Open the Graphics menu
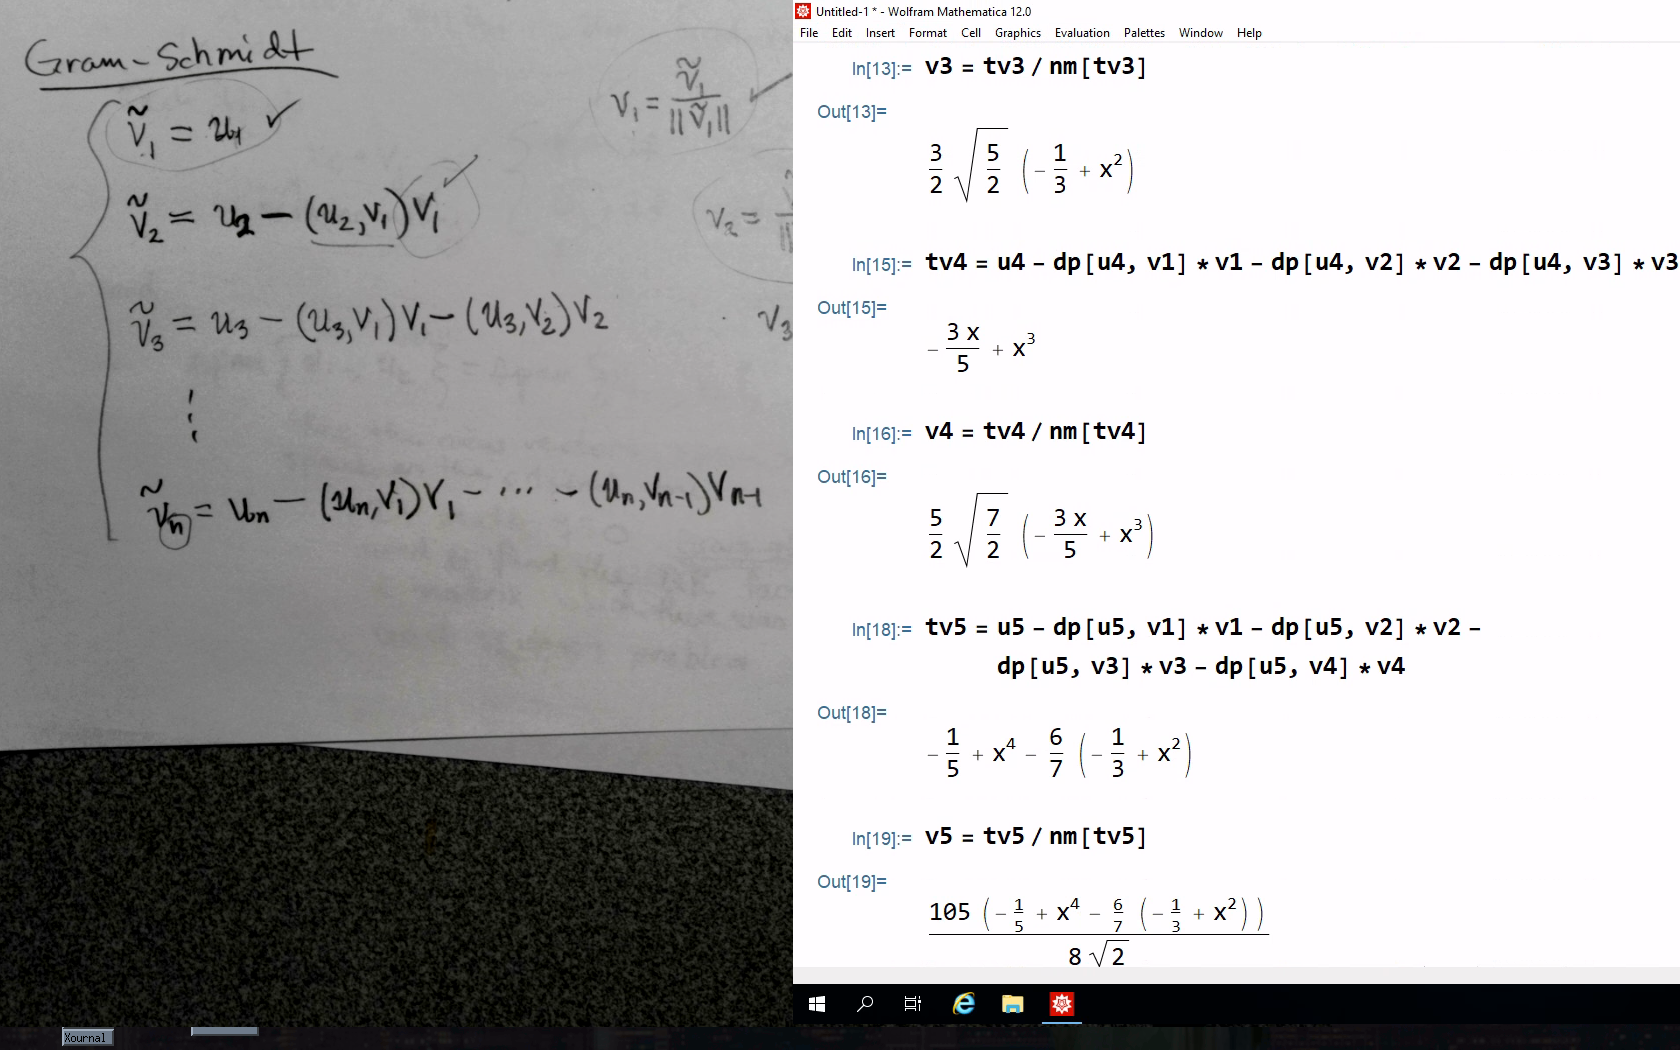This screenshot has height=1050, width=1680. click(1017, 33)
